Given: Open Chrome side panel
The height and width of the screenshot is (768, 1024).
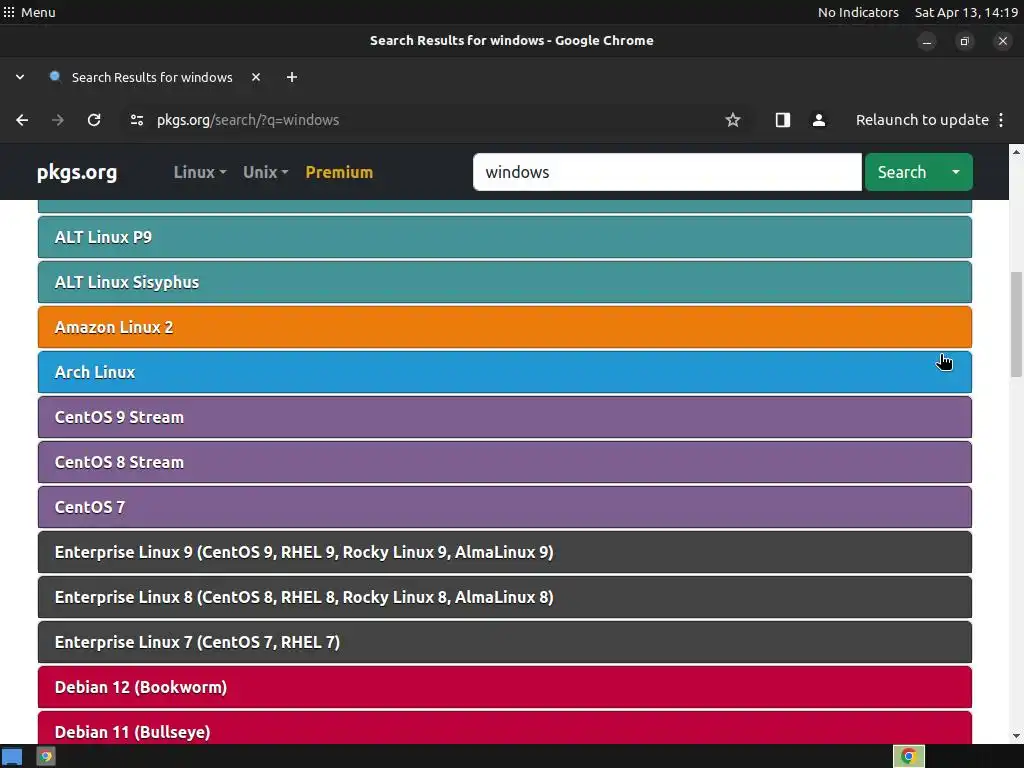Looking at the screenshot, I should 782,120.
